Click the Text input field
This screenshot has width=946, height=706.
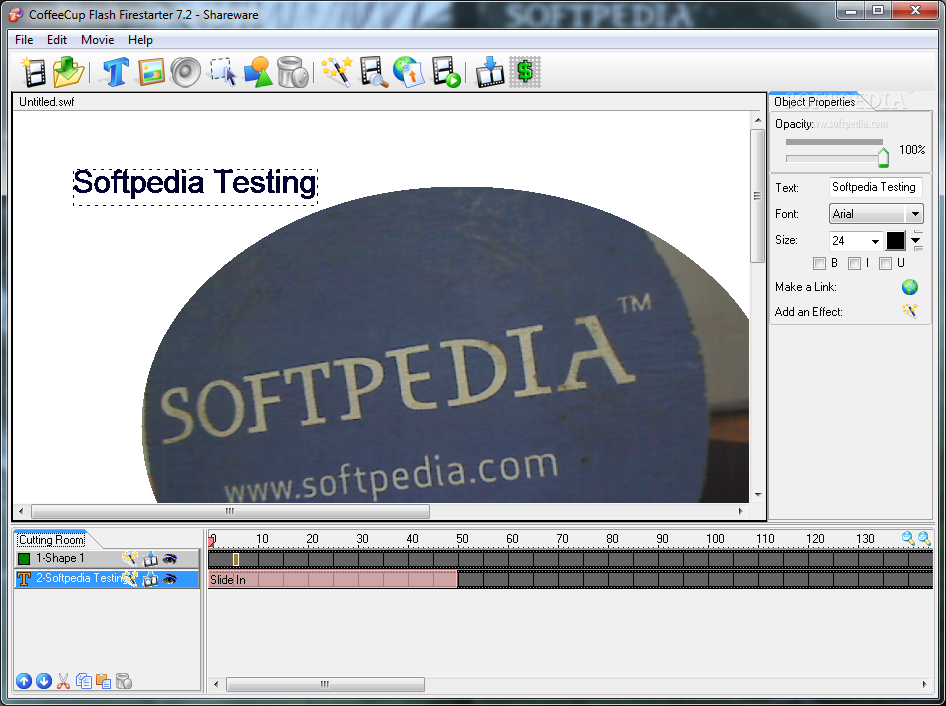coord(876,187)
